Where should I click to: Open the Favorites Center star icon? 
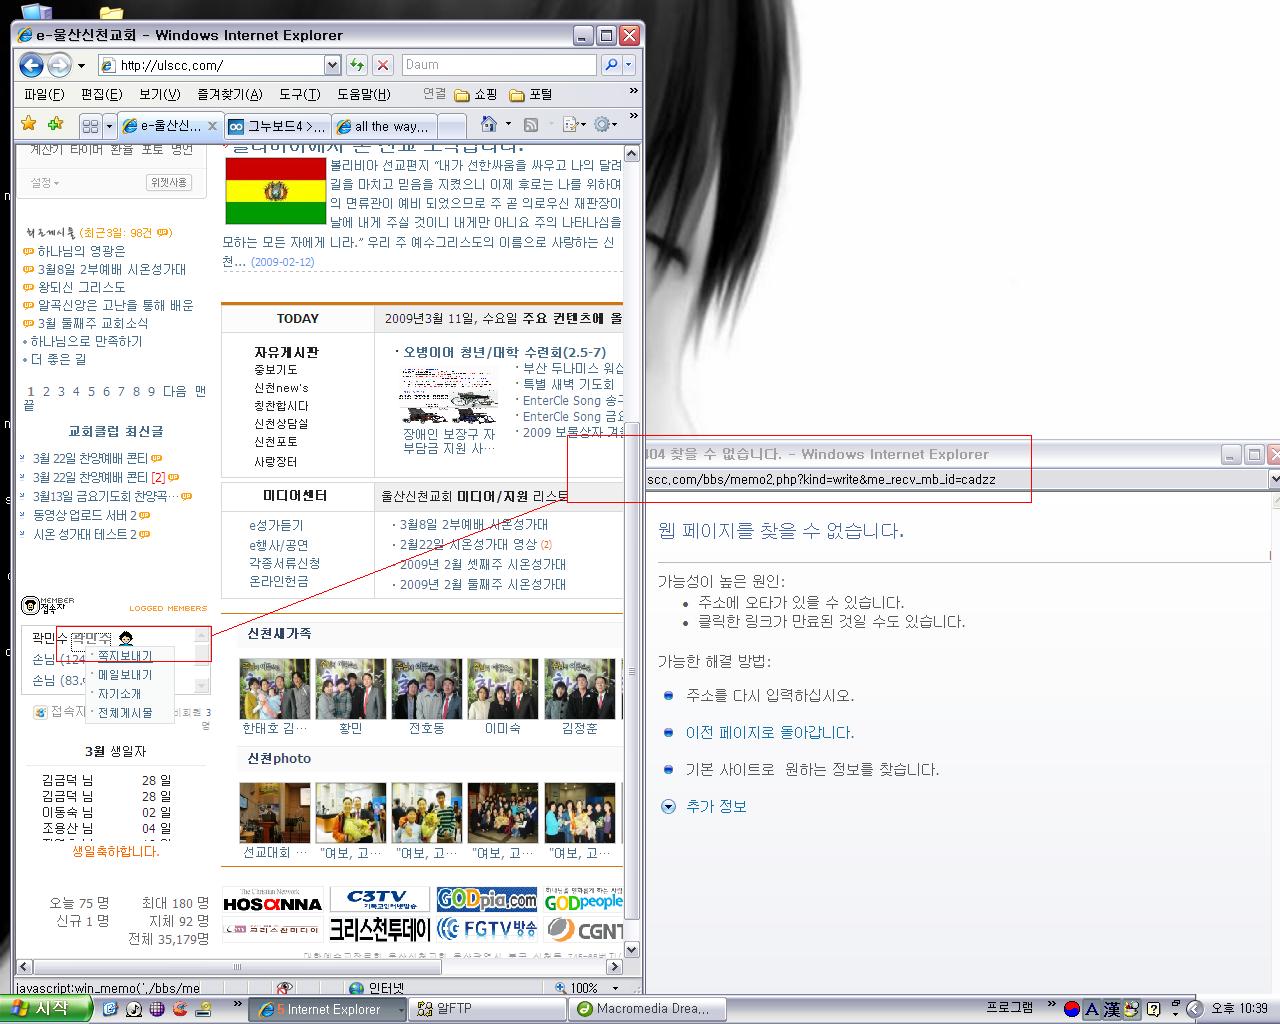coord(29,124)
